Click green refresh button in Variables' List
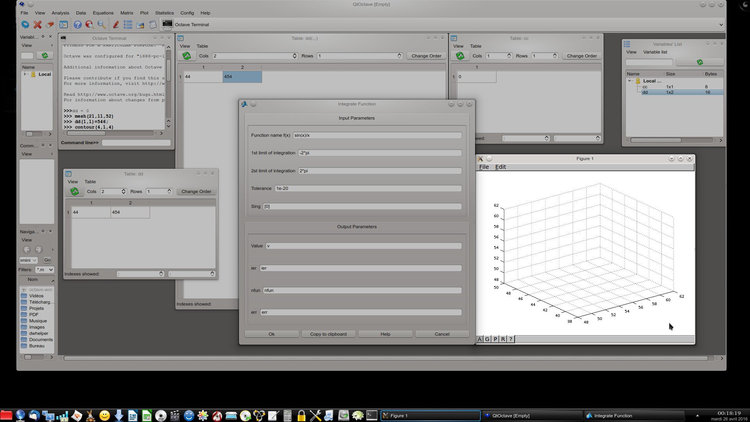The image size is (750, 422). pyautogui.click(x=699, y=62)
